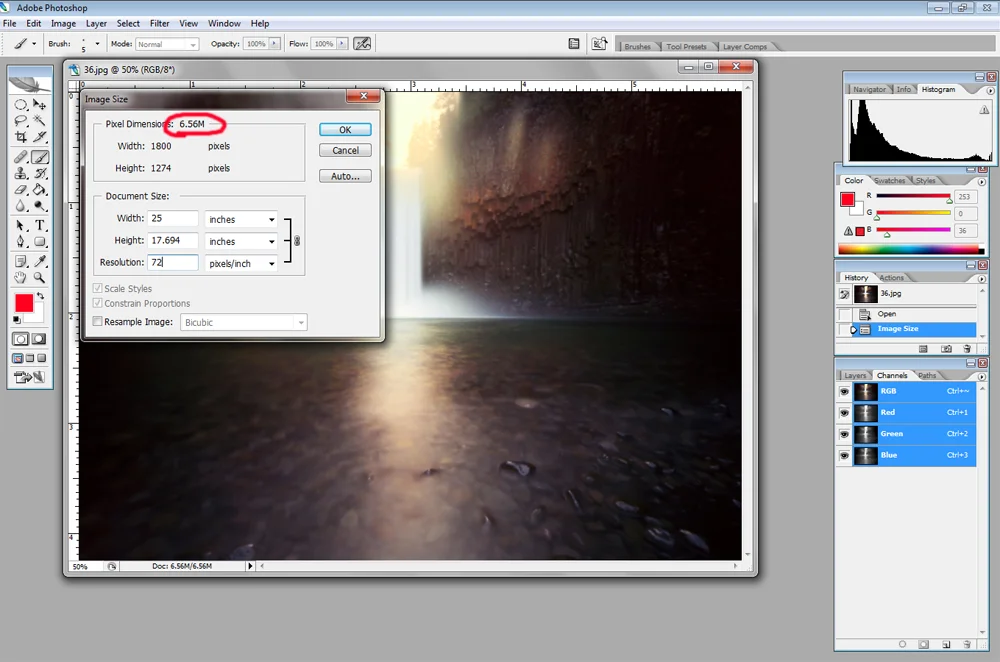
Task: Open the Filter menu
Action: 159,23
